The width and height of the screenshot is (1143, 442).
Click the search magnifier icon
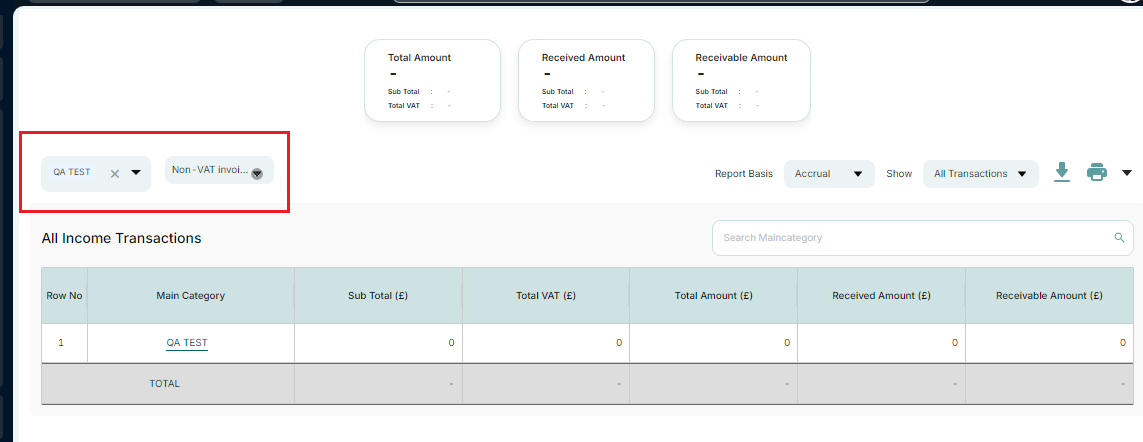click(x=1120, y=238)
